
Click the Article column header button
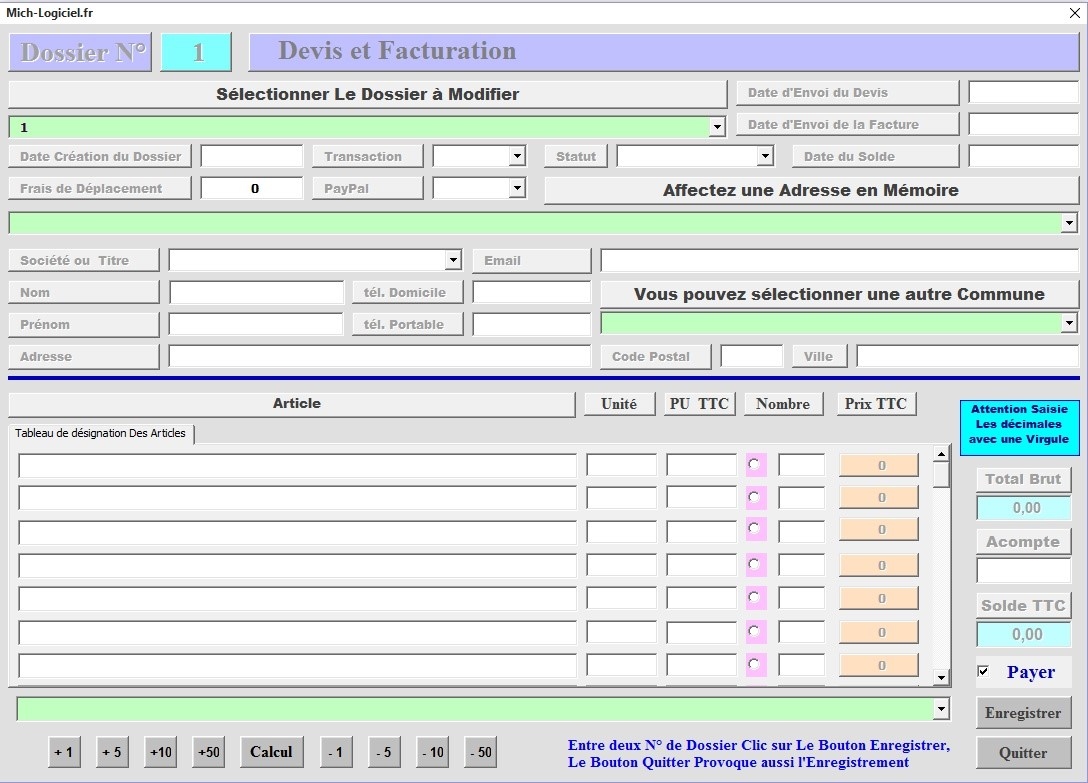coord(292,404)
